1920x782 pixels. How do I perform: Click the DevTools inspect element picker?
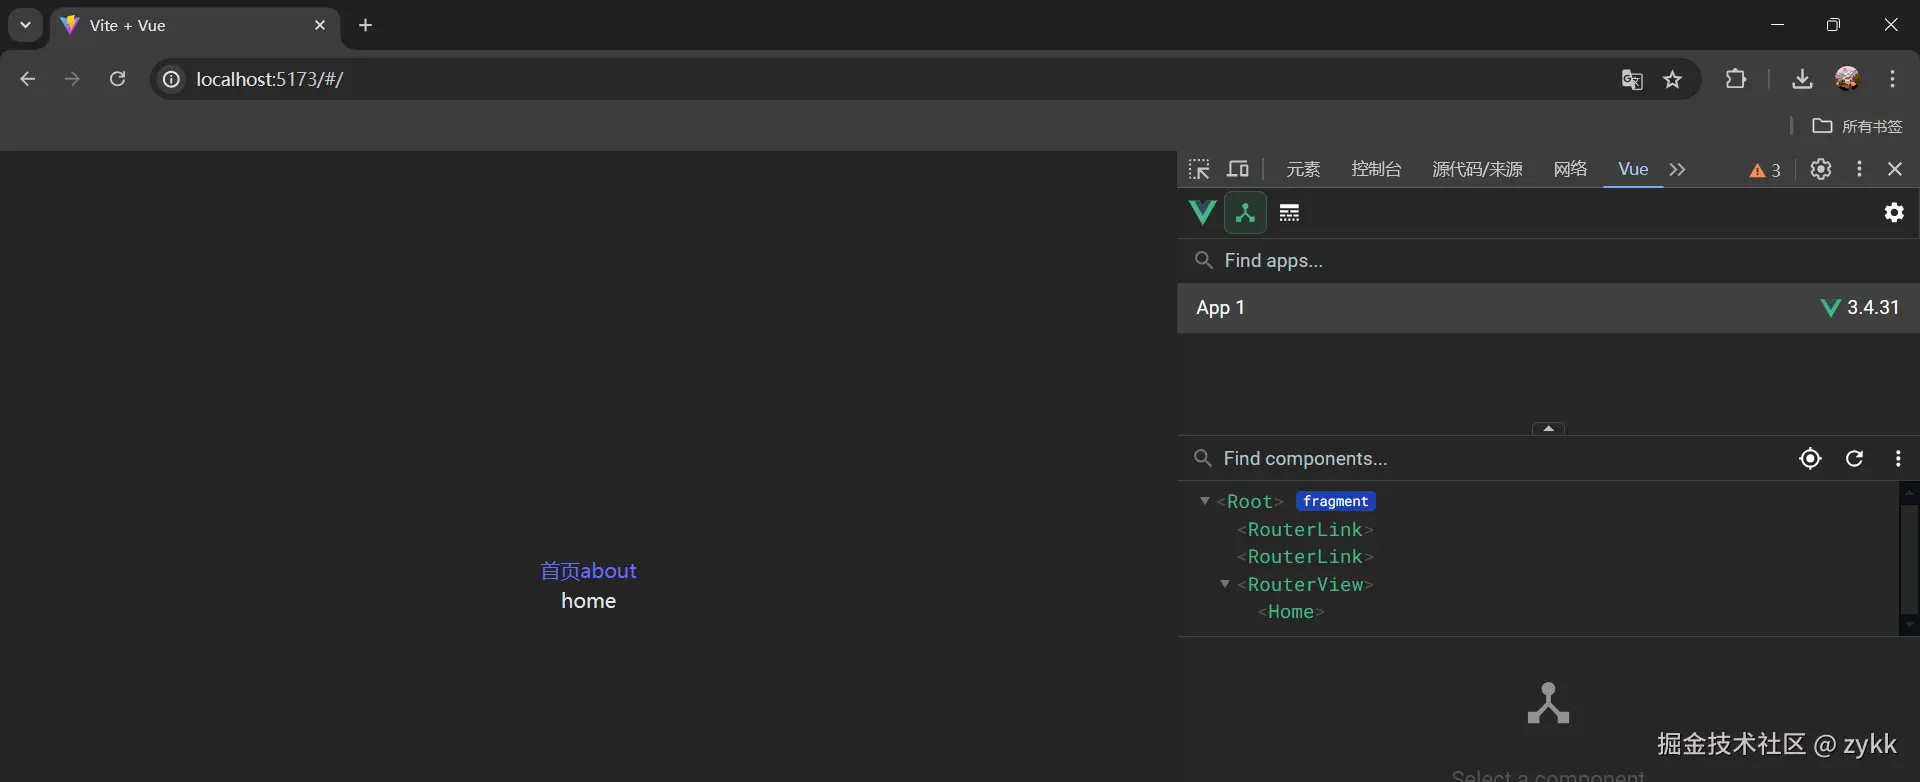pos(1199,169)
